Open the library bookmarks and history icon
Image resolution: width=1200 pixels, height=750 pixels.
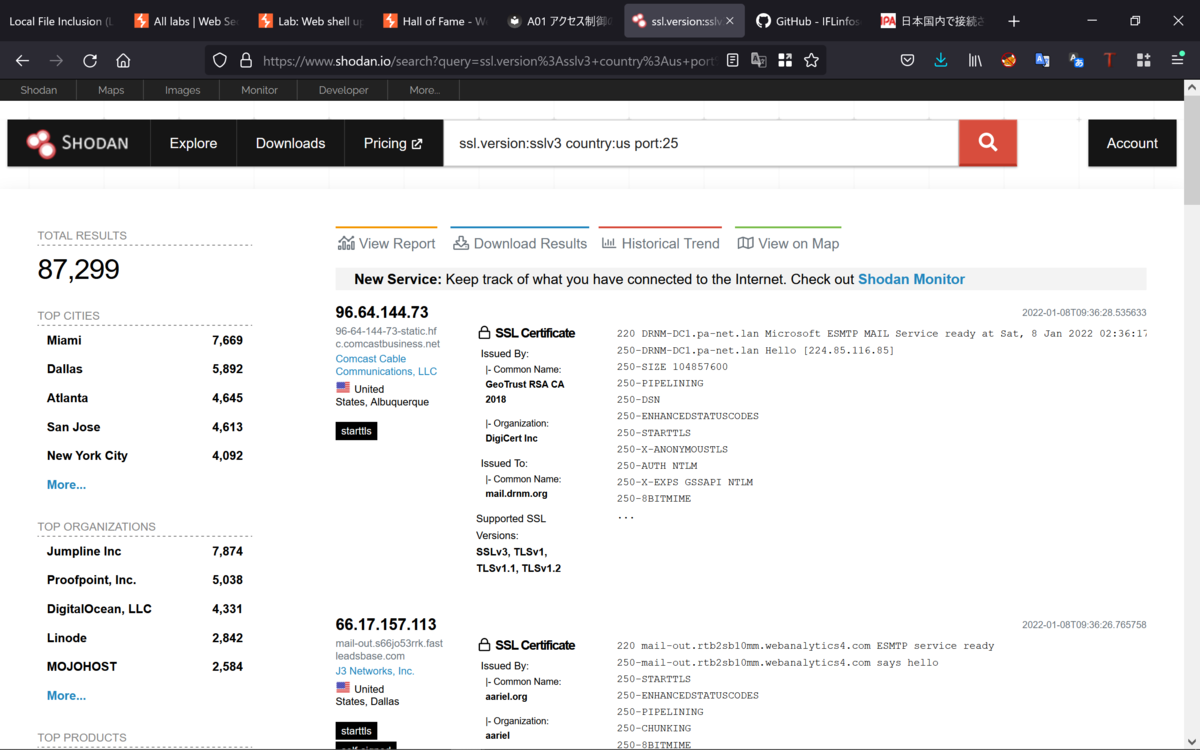tap(975, 60)
